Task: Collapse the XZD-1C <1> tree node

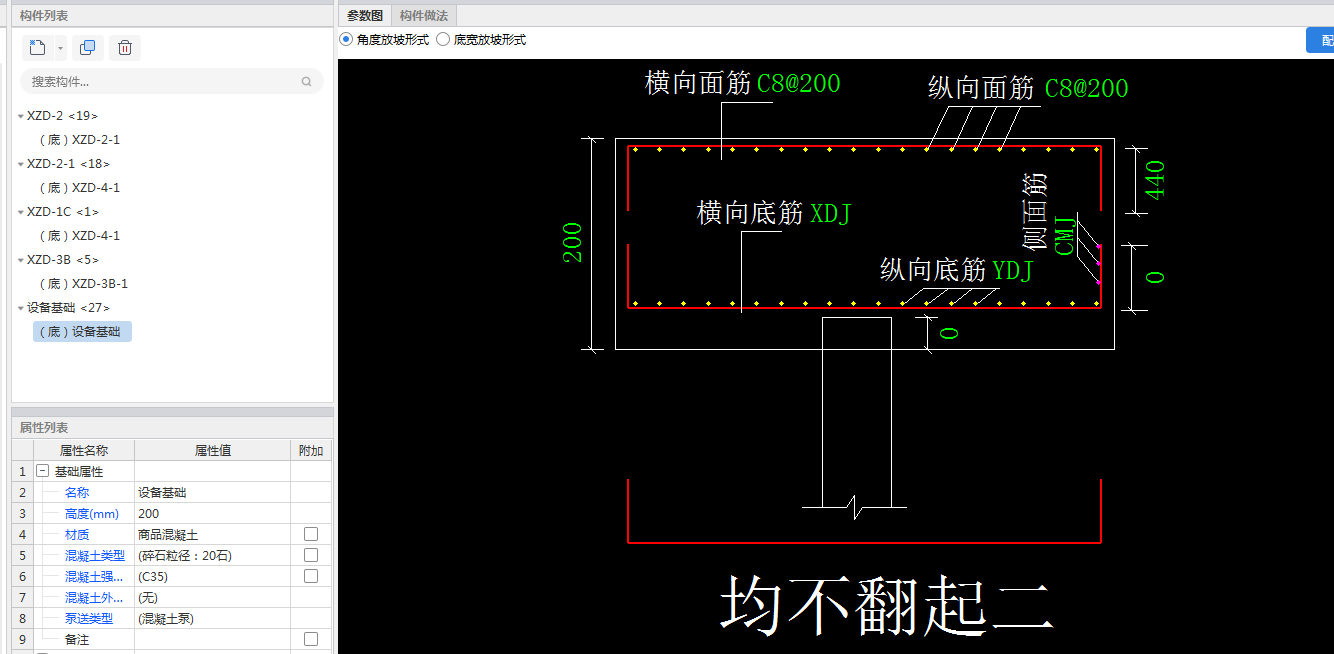Action: coord(20,212)
